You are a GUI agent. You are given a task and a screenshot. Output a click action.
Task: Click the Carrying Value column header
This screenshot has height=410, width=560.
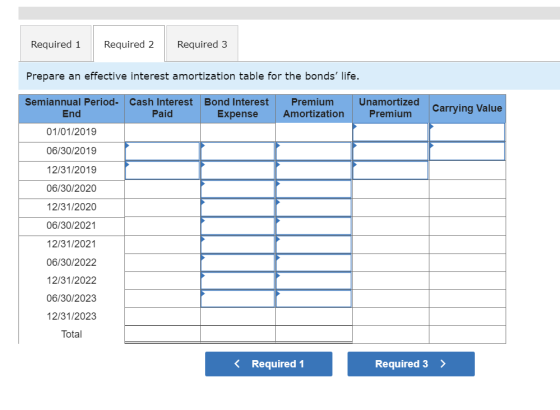point(467,109)
